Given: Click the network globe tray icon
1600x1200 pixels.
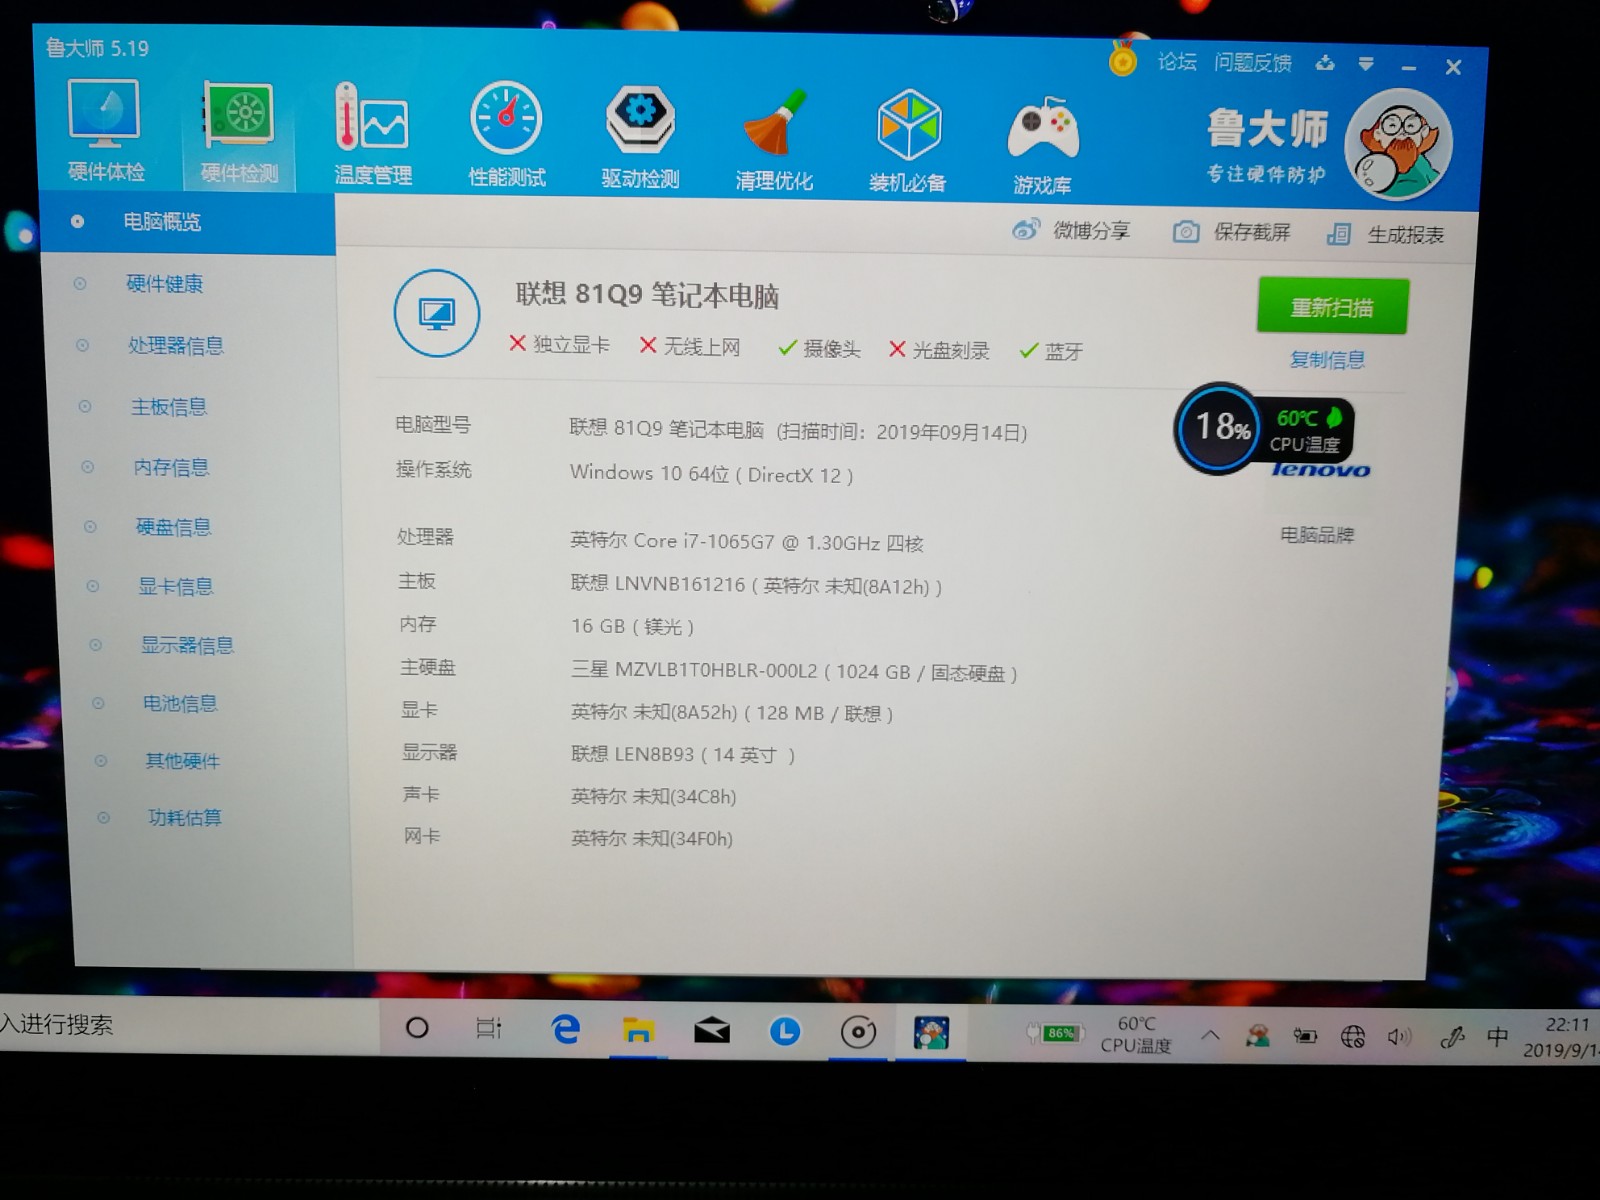Looking at the screenshot, I should [1352, 1037].
